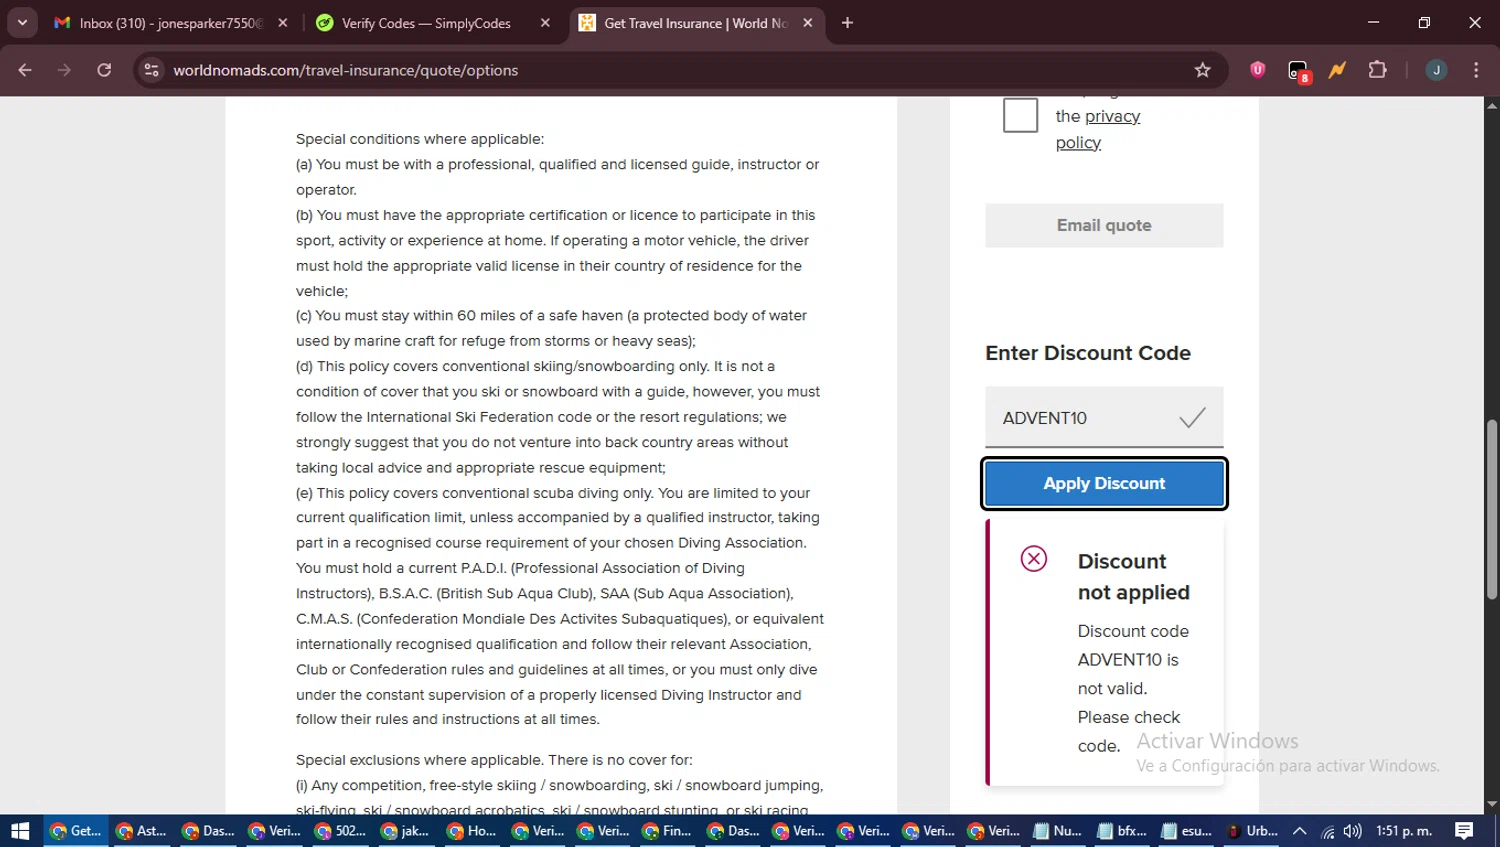Close the Gmail Inbox tab
1500x847 pixels.
(283, 23)
